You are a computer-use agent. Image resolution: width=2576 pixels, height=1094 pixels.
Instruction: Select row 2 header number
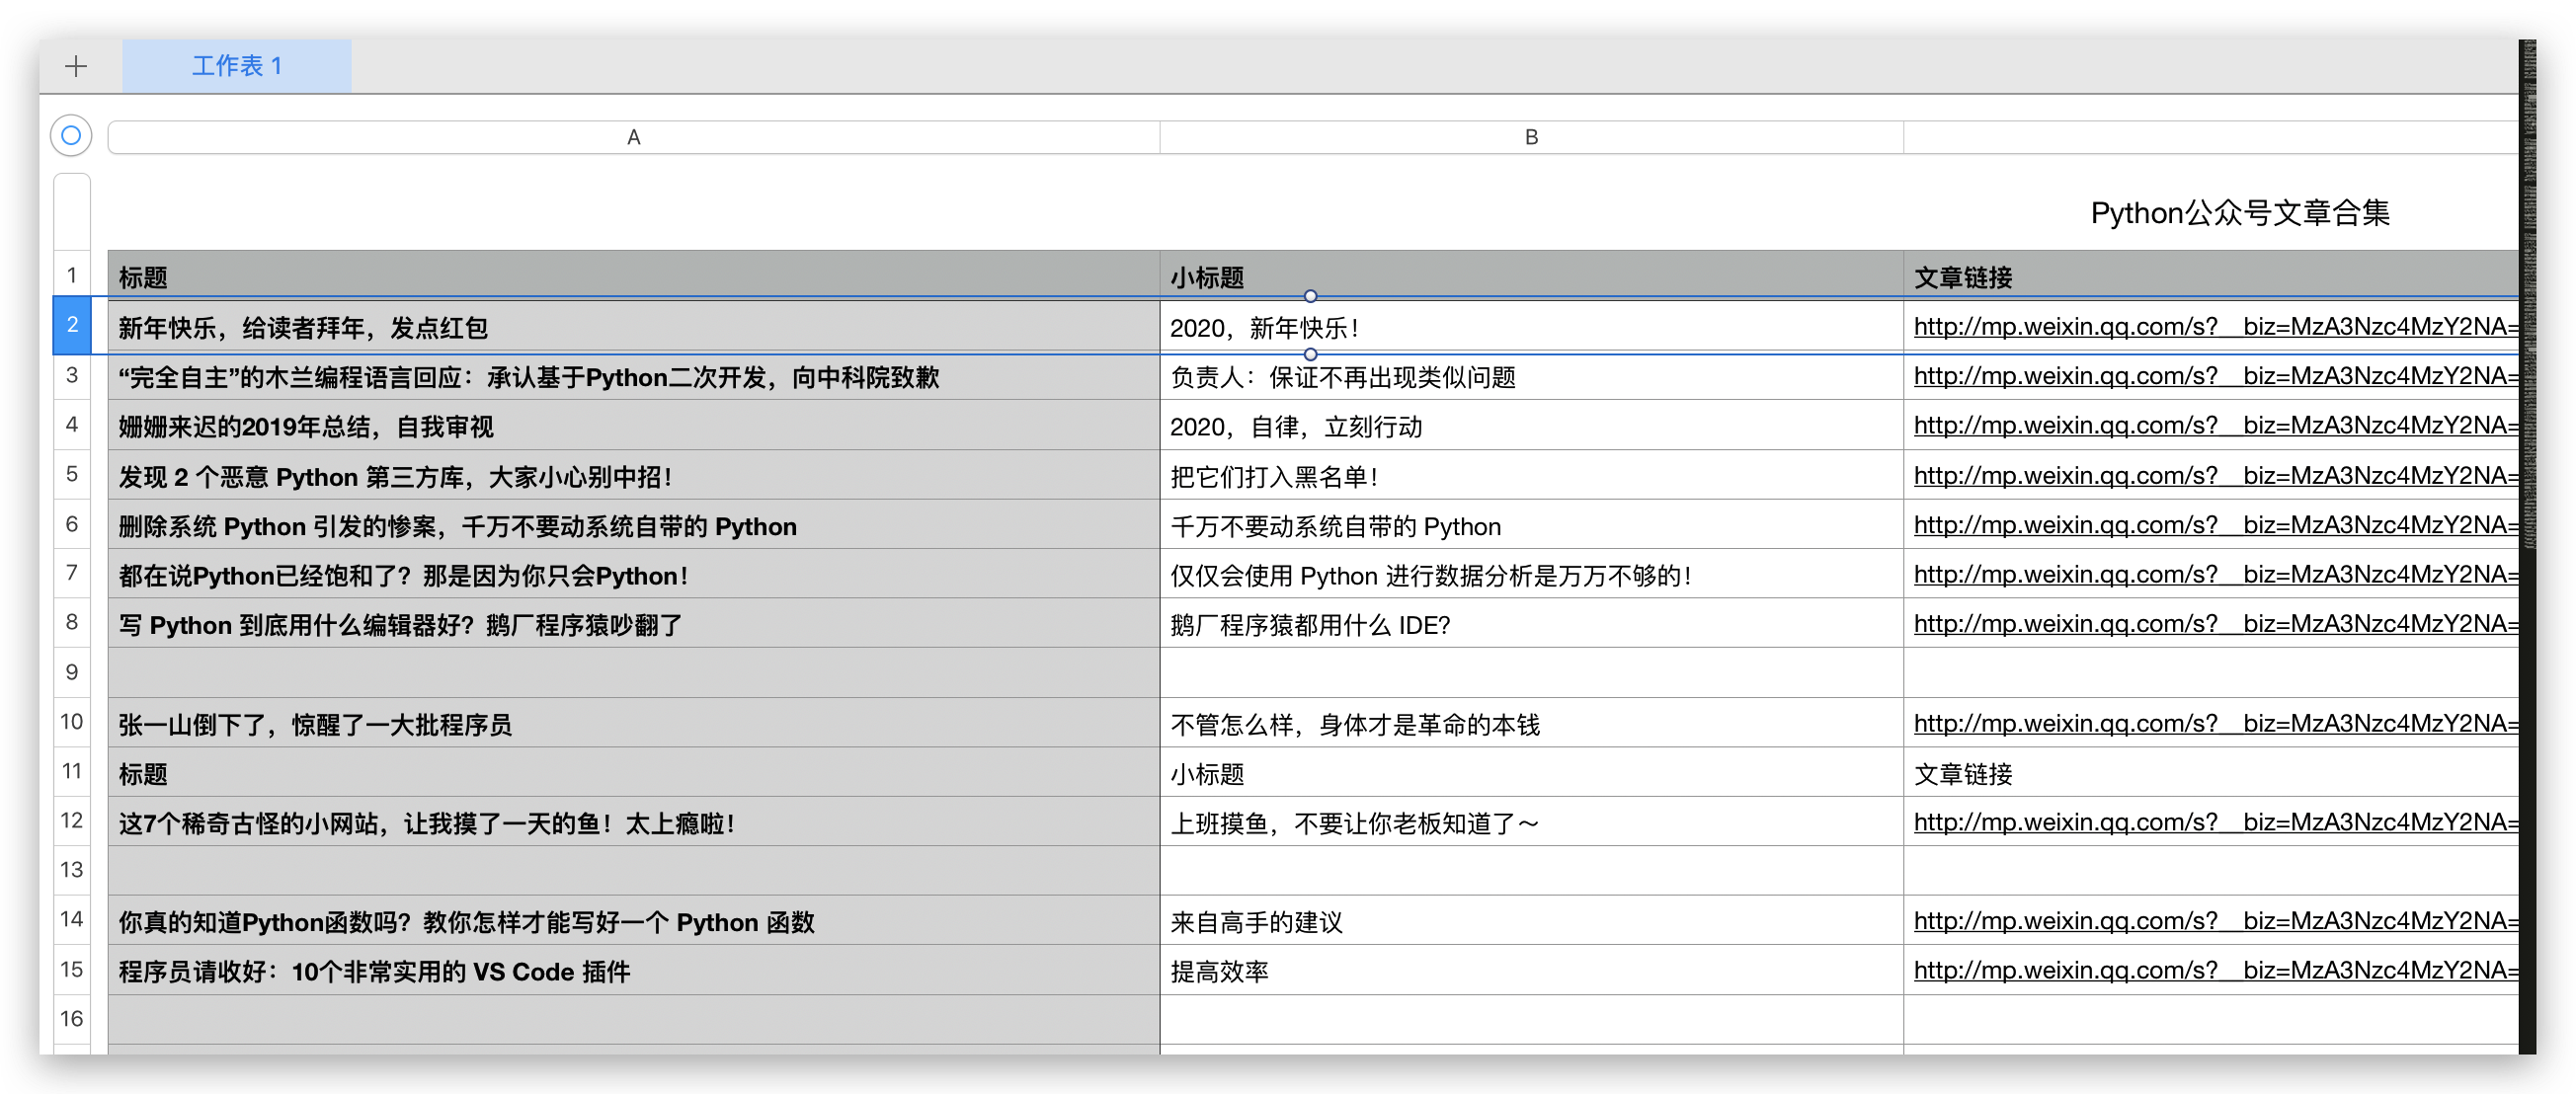click(72, 325)
